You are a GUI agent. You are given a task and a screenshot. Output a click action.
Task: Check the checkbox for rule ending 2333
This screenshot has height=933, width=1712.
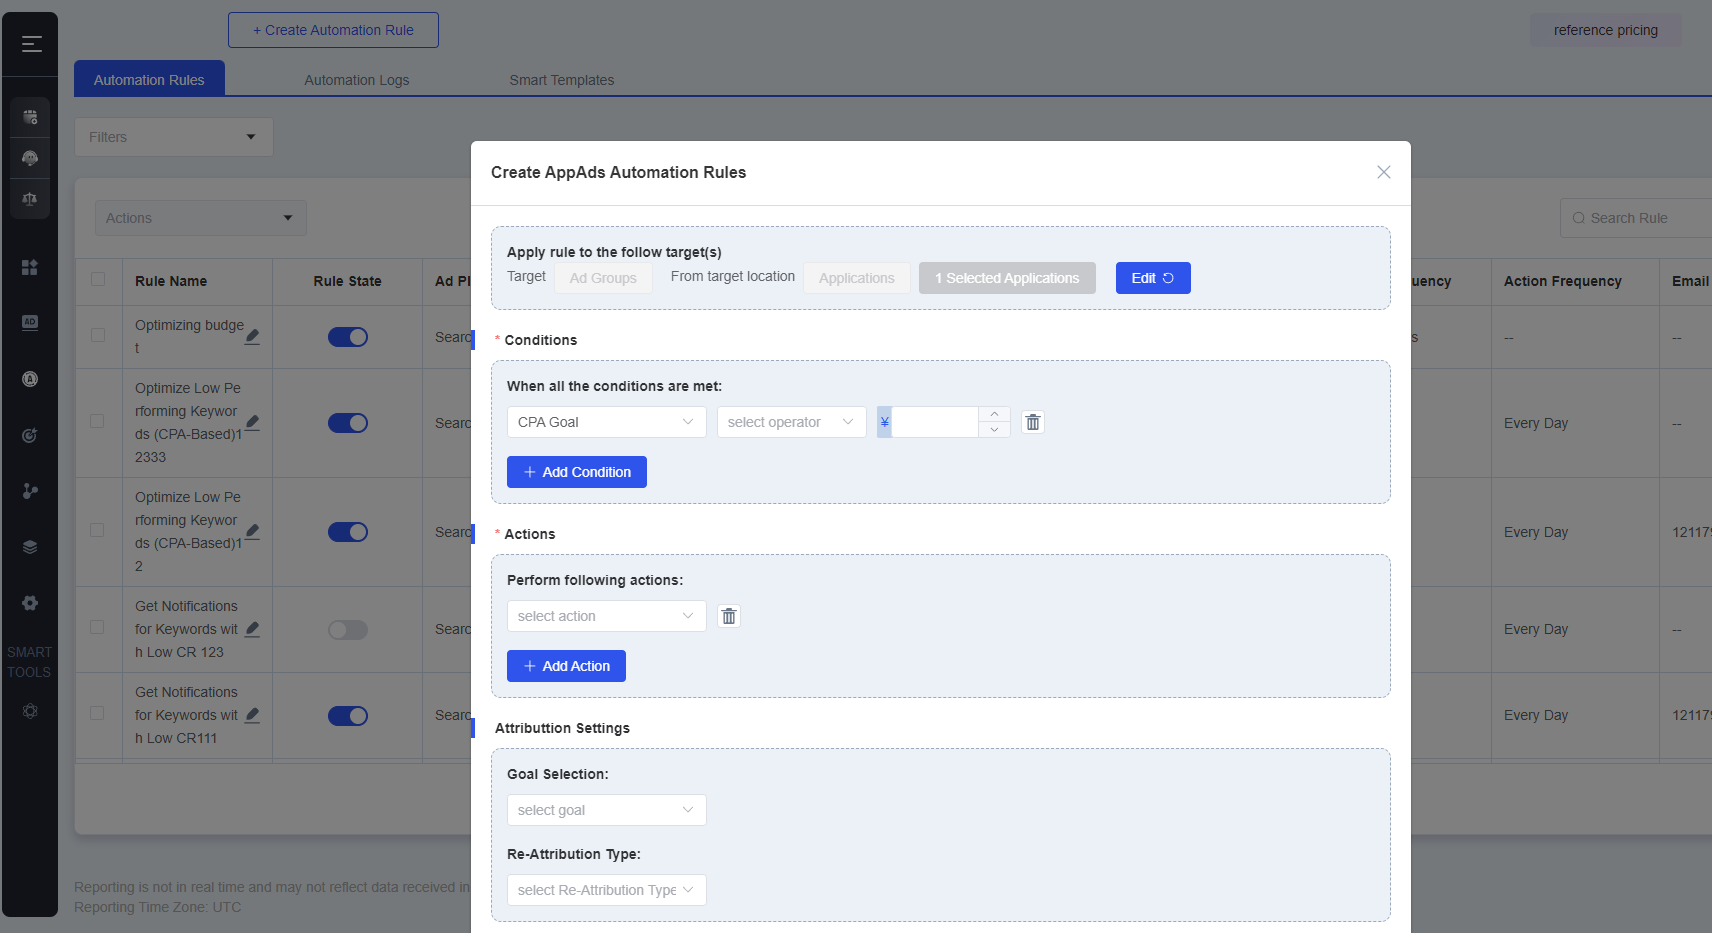pos(98,421)
